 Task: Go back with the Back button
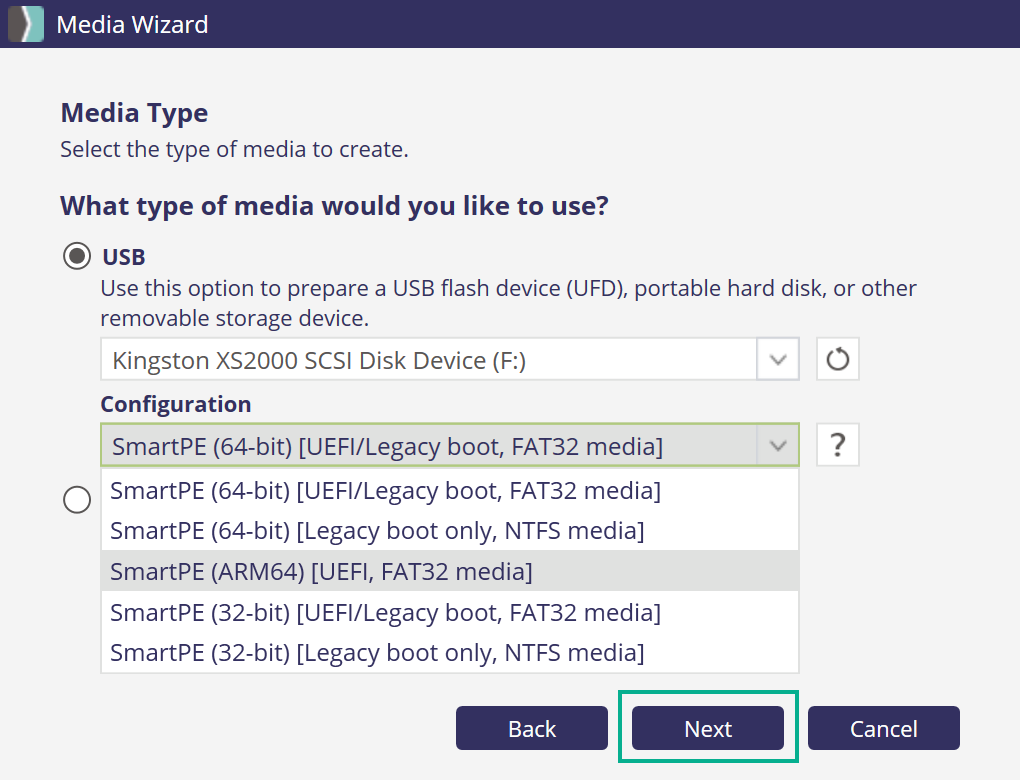coord(532,729)
